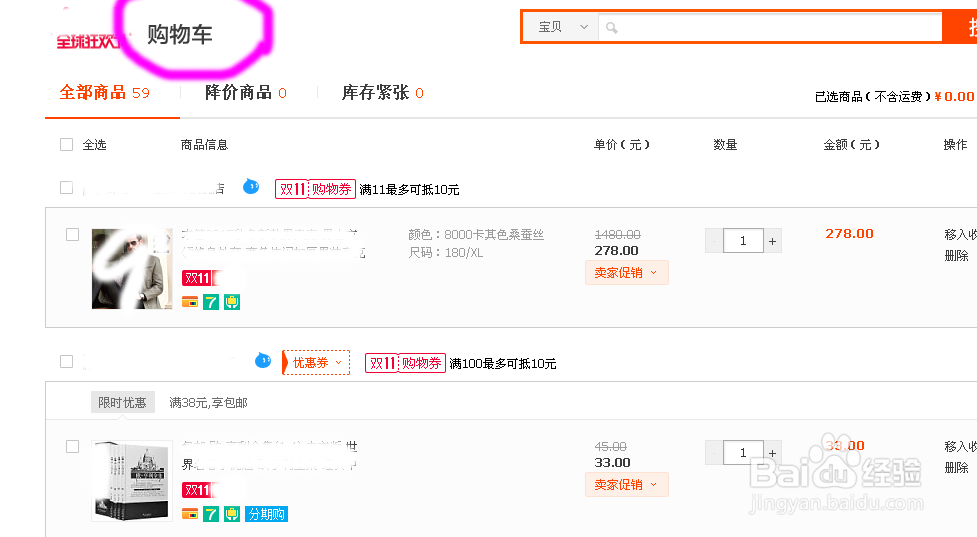Click the orange search button

tap(960, 27)
